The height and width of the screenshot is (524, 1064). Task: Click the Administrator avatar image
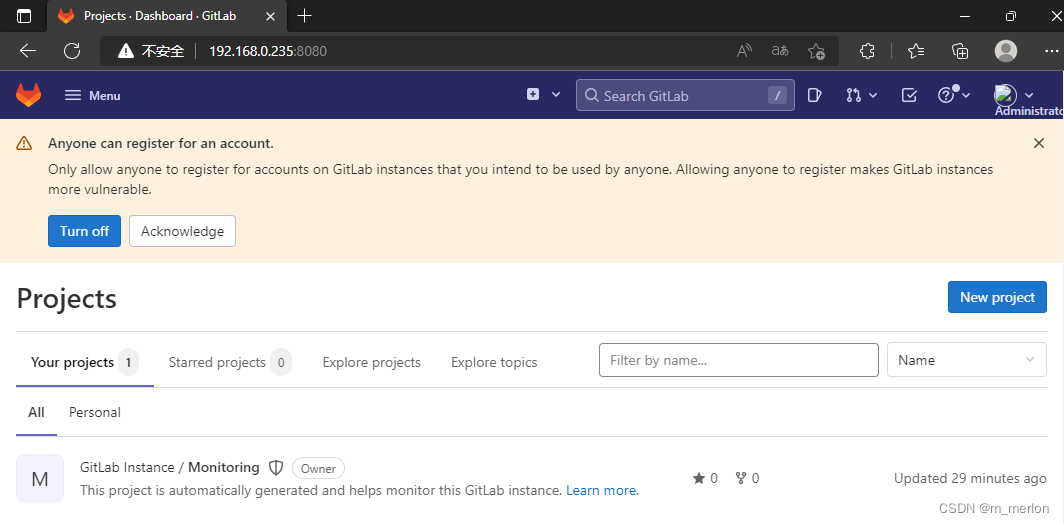1005,94
